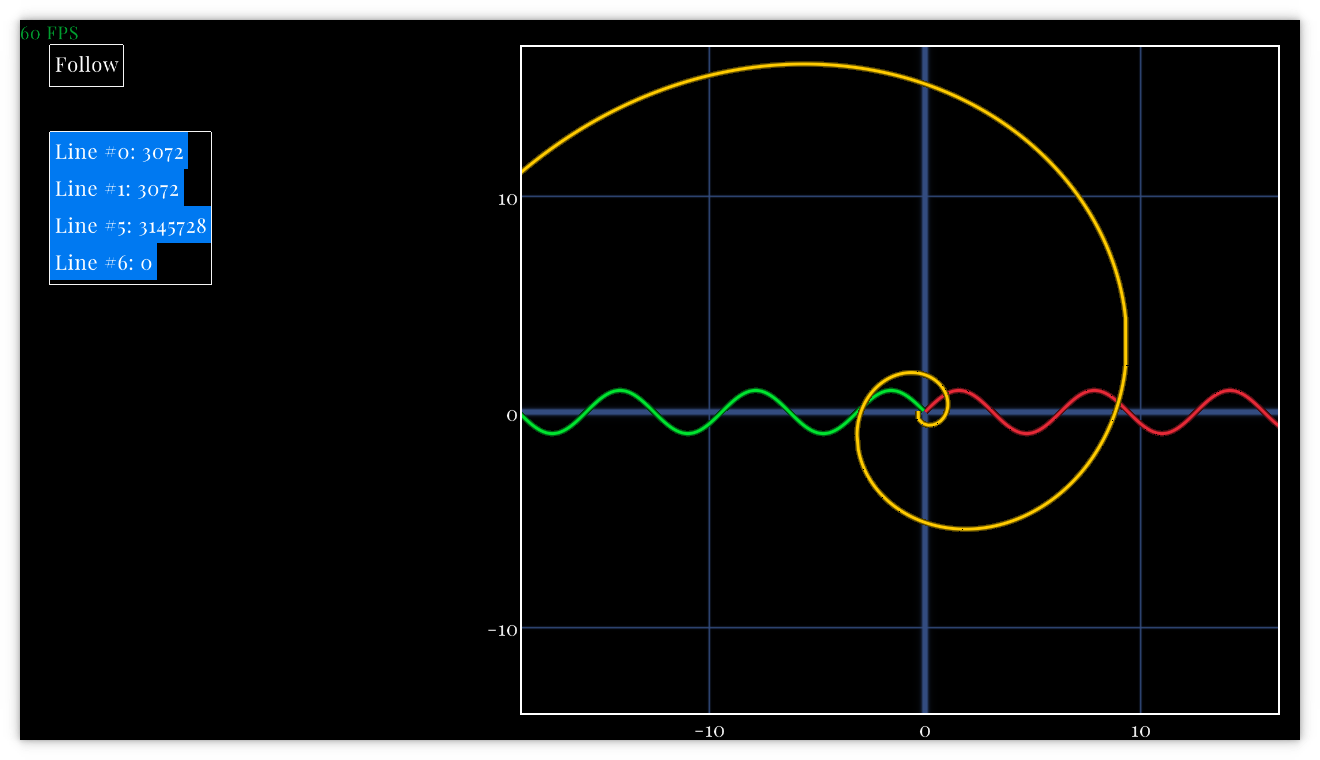
Task: Toggle the Line #5: 3145728 entry
Action: click(130, 226)
